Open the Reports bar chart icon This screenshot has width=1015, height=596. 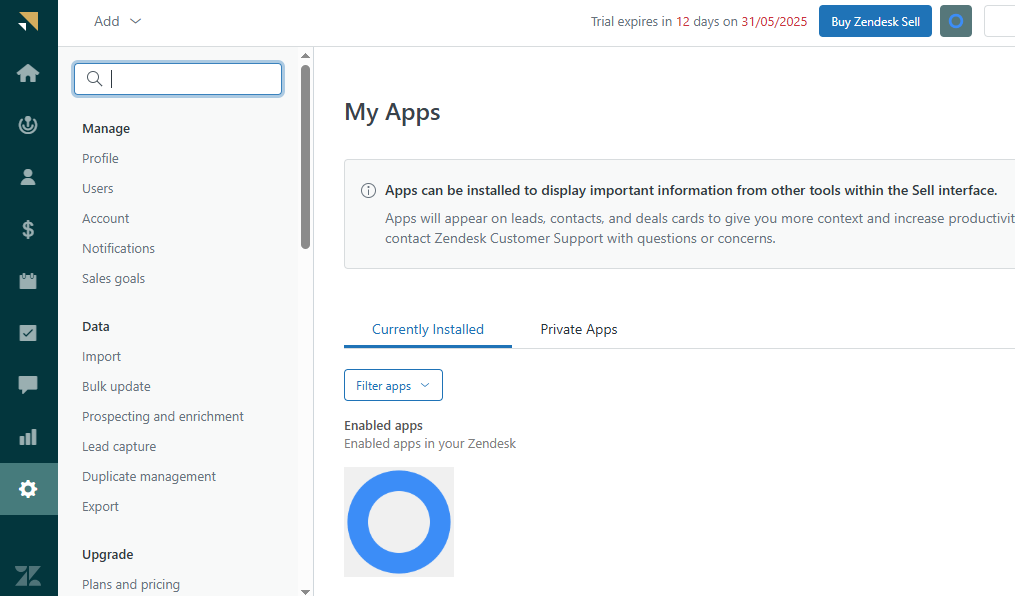[28, 437]
